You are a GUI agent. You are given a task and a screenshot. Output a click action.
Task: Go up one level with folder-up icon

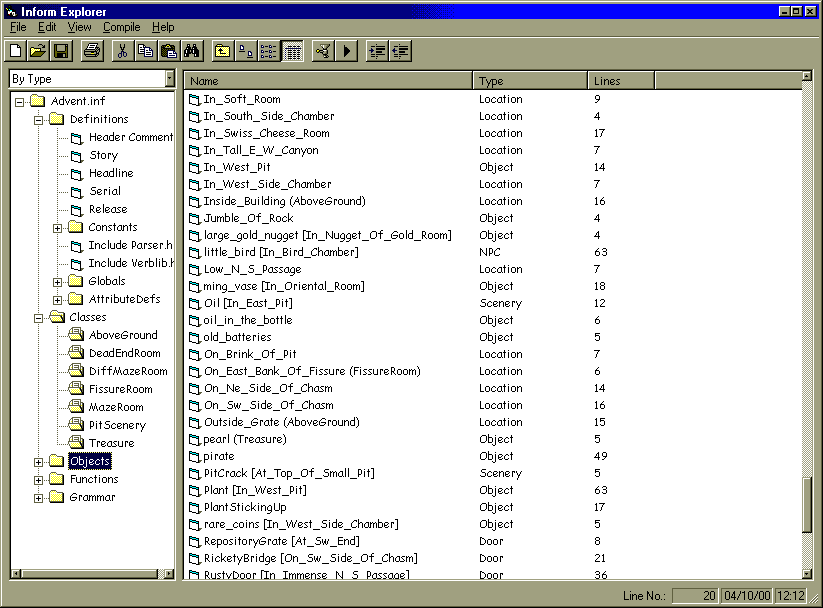point(222,51)
